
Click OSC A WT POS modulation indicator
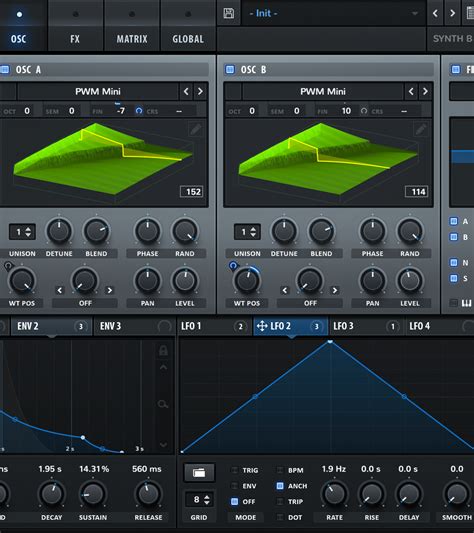point(8,266)
